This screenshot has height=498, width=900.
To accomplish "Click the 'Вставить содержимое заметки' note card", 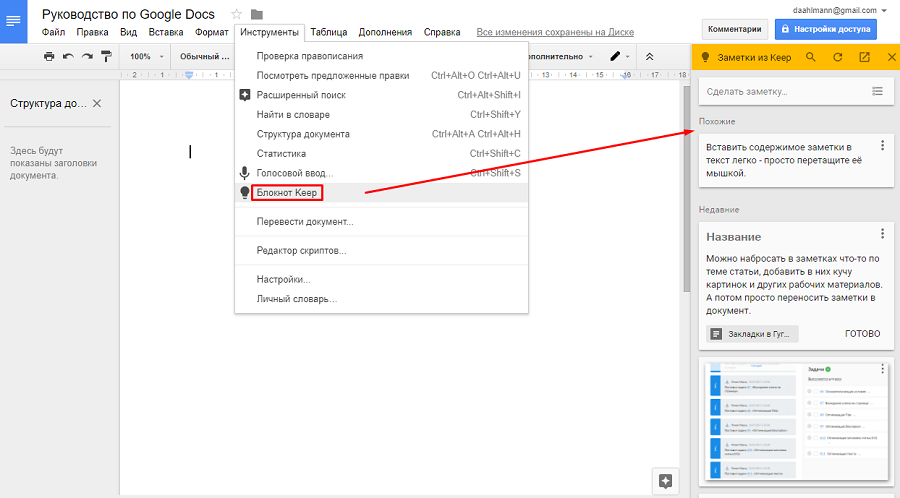I will (796, 160).
